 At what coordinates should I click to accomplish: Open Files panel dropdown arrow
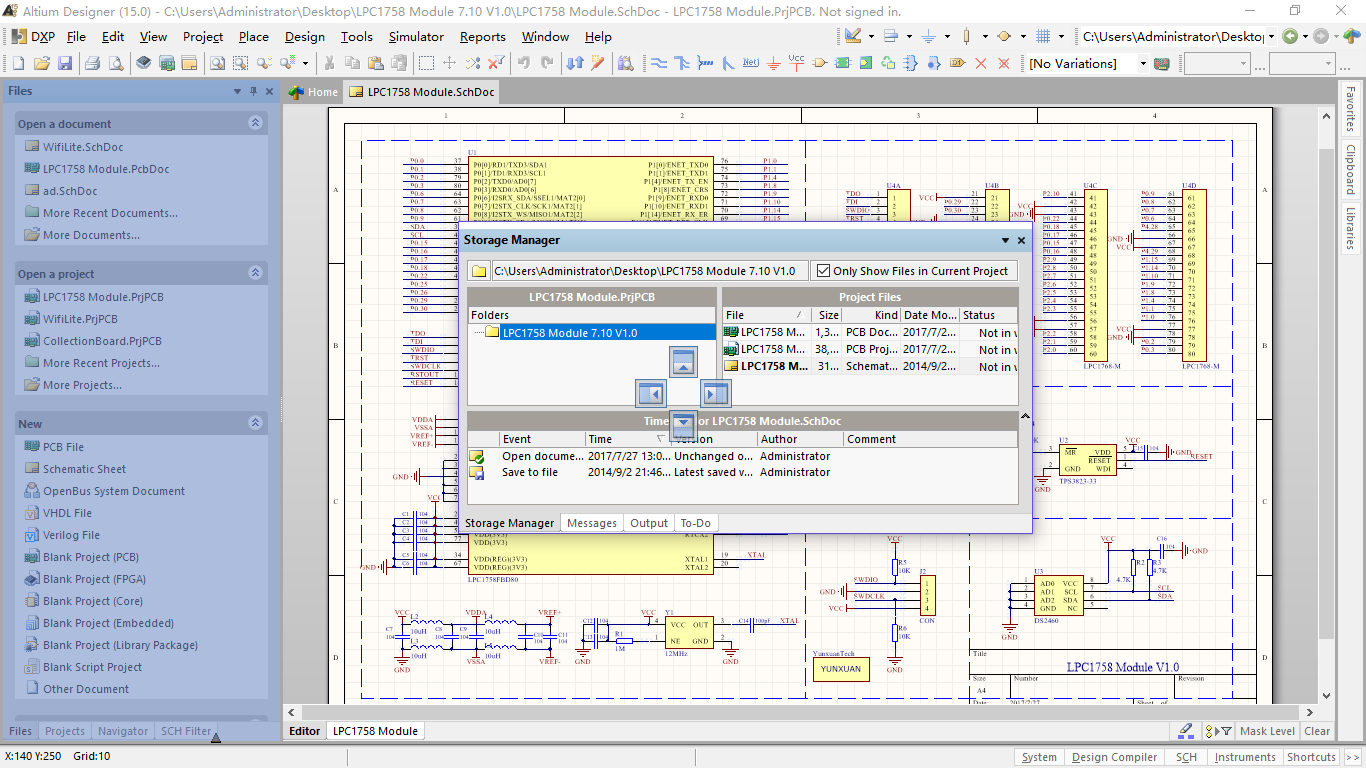[x=238, y=91]
